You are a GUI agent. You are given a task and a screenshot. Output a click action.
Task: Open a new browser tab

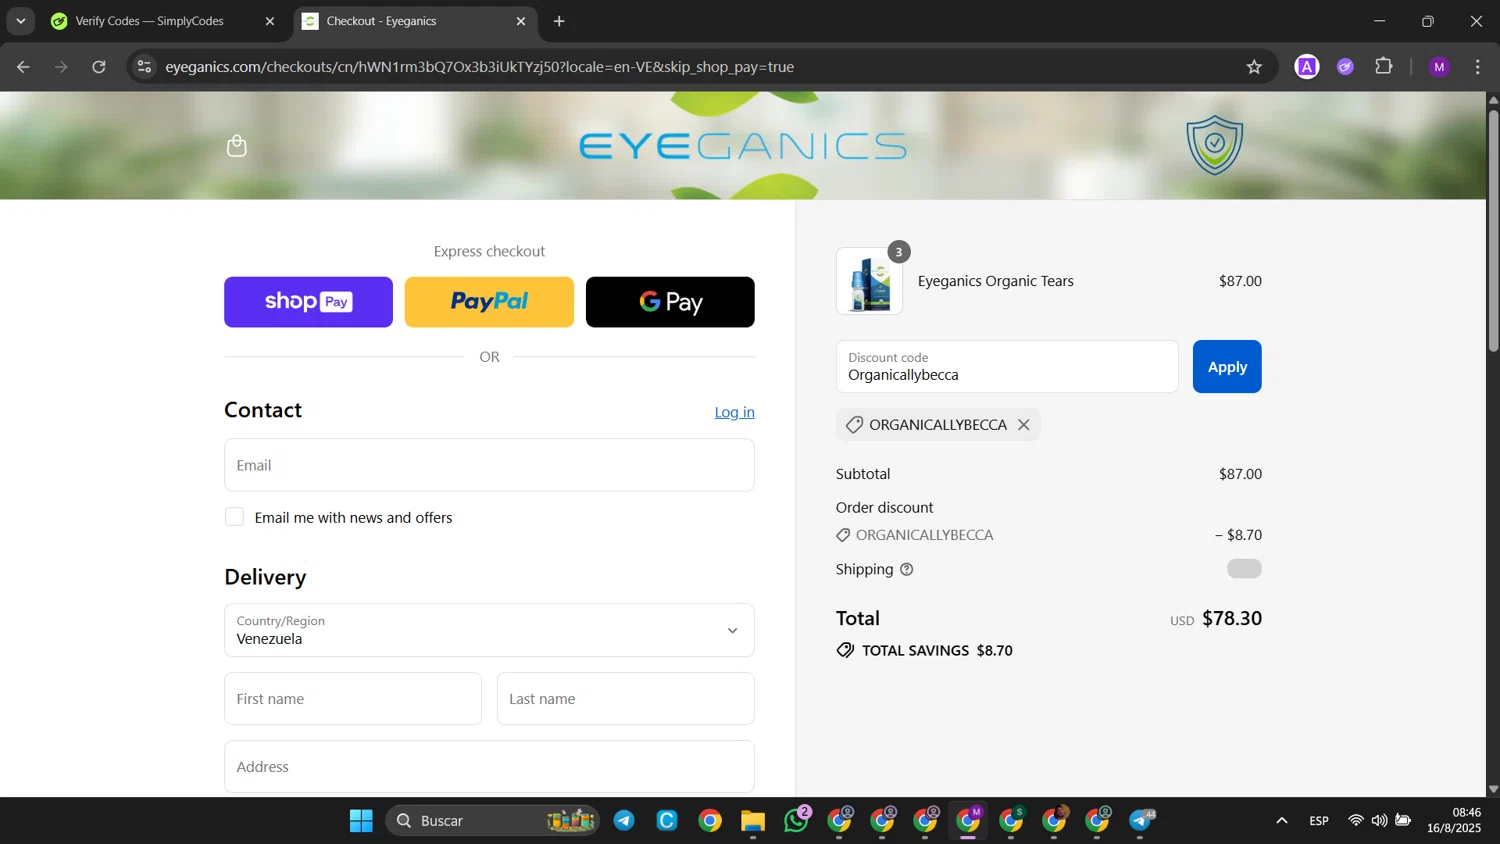point(559,21)
